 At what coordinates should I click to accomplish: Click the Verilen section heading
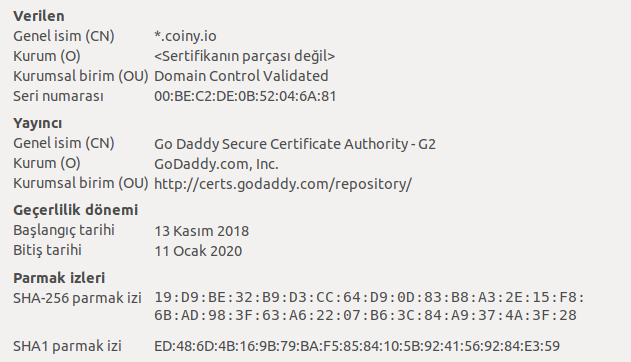[x=39, y=16]
